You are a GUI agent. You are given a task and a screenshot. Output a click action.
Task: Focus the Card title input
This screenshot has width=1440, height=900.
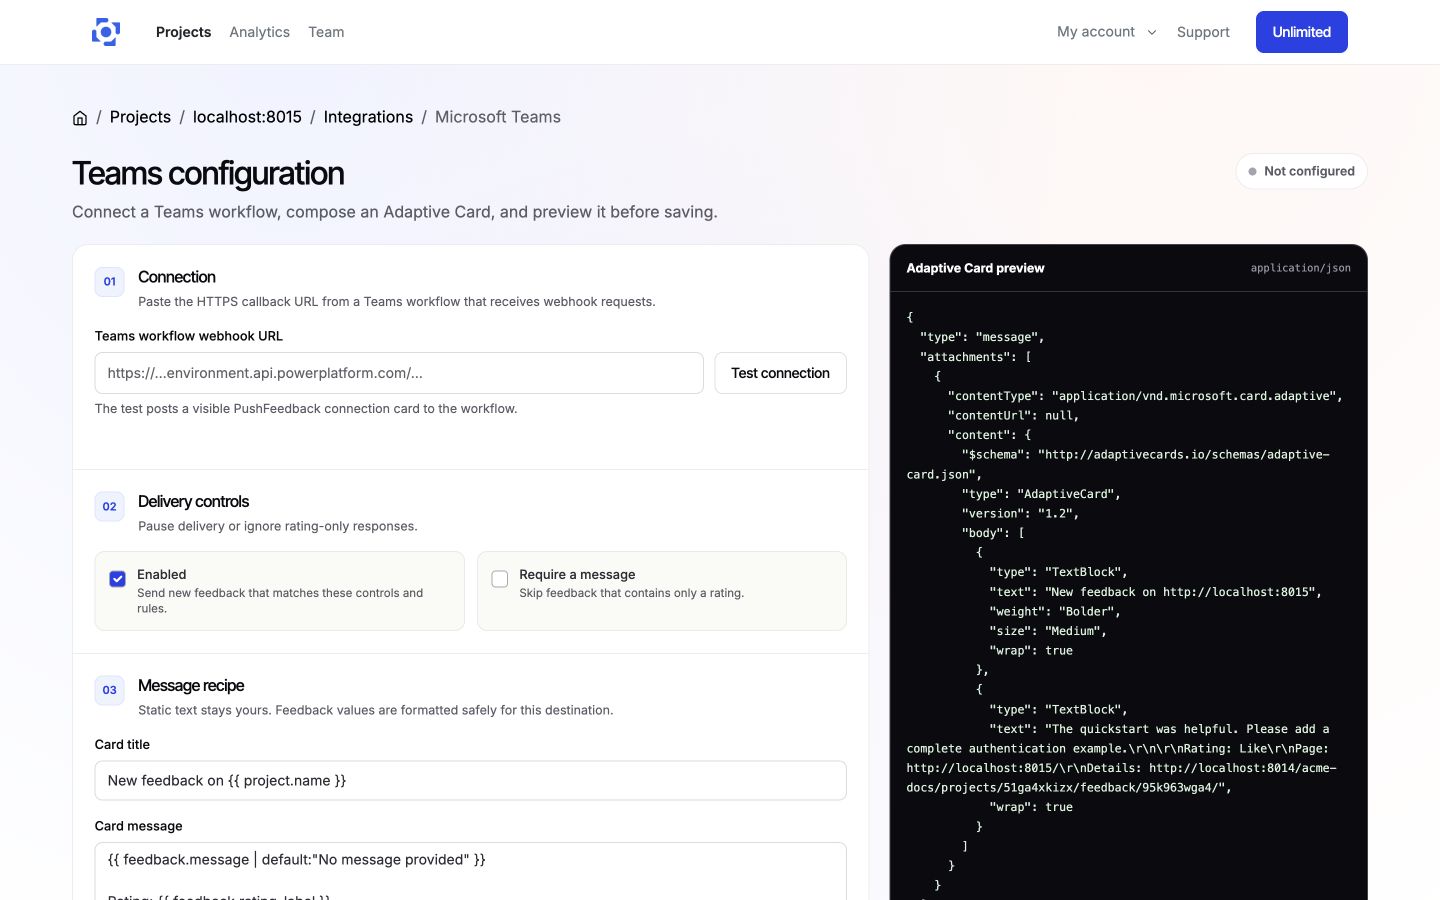[470, 781]
